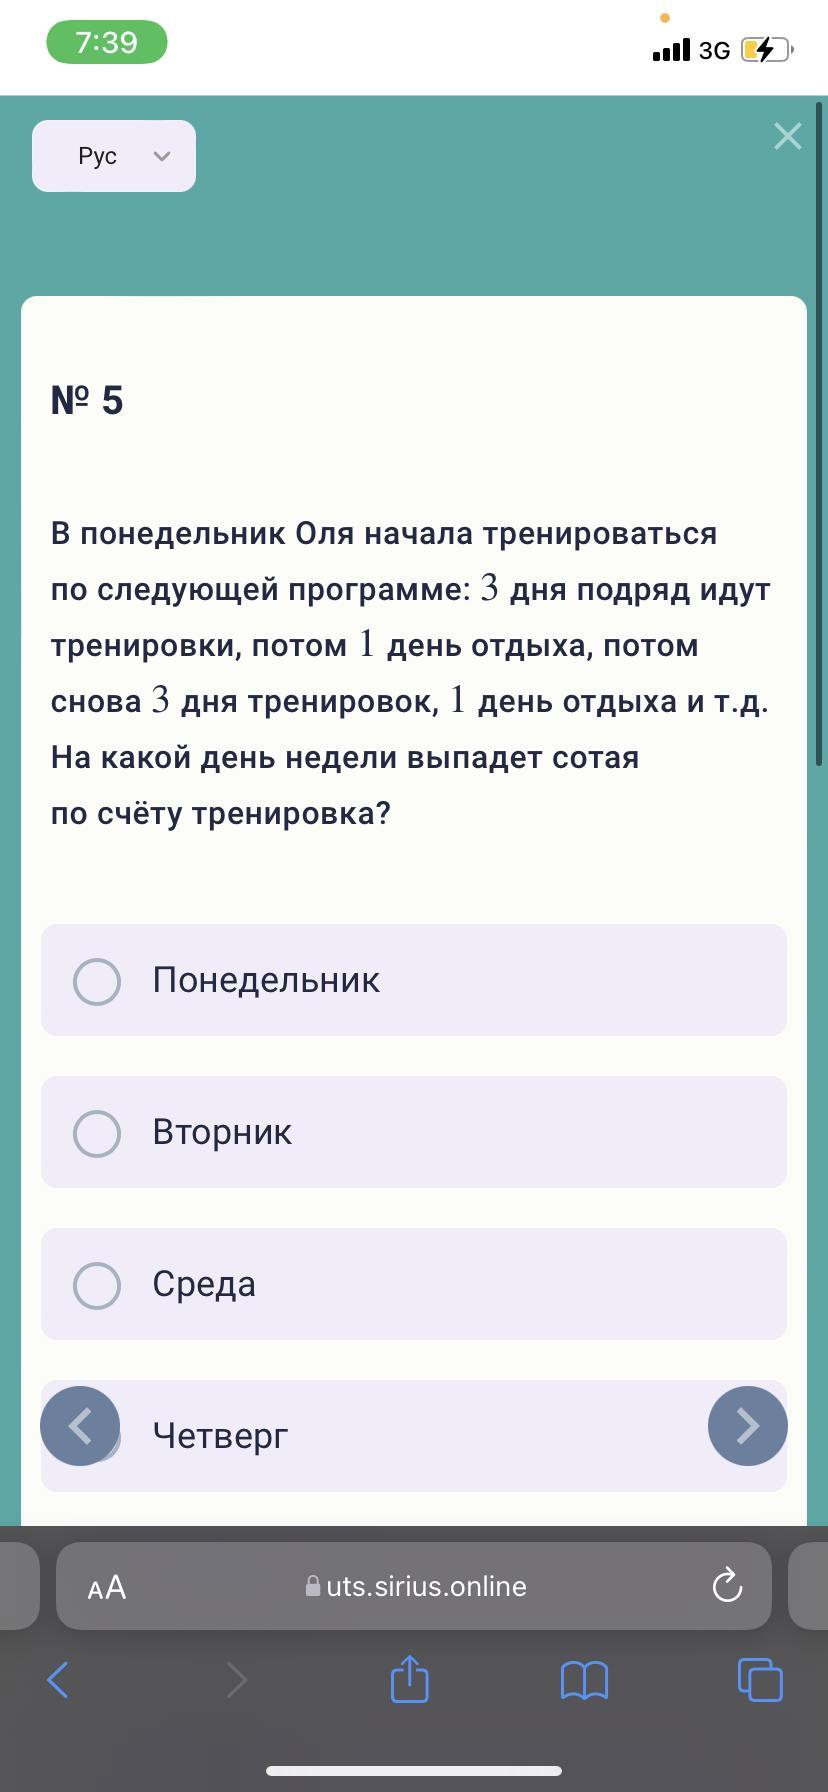Select the Вторник radio option
828x1792 pixels.
(x=414, y=1132)
